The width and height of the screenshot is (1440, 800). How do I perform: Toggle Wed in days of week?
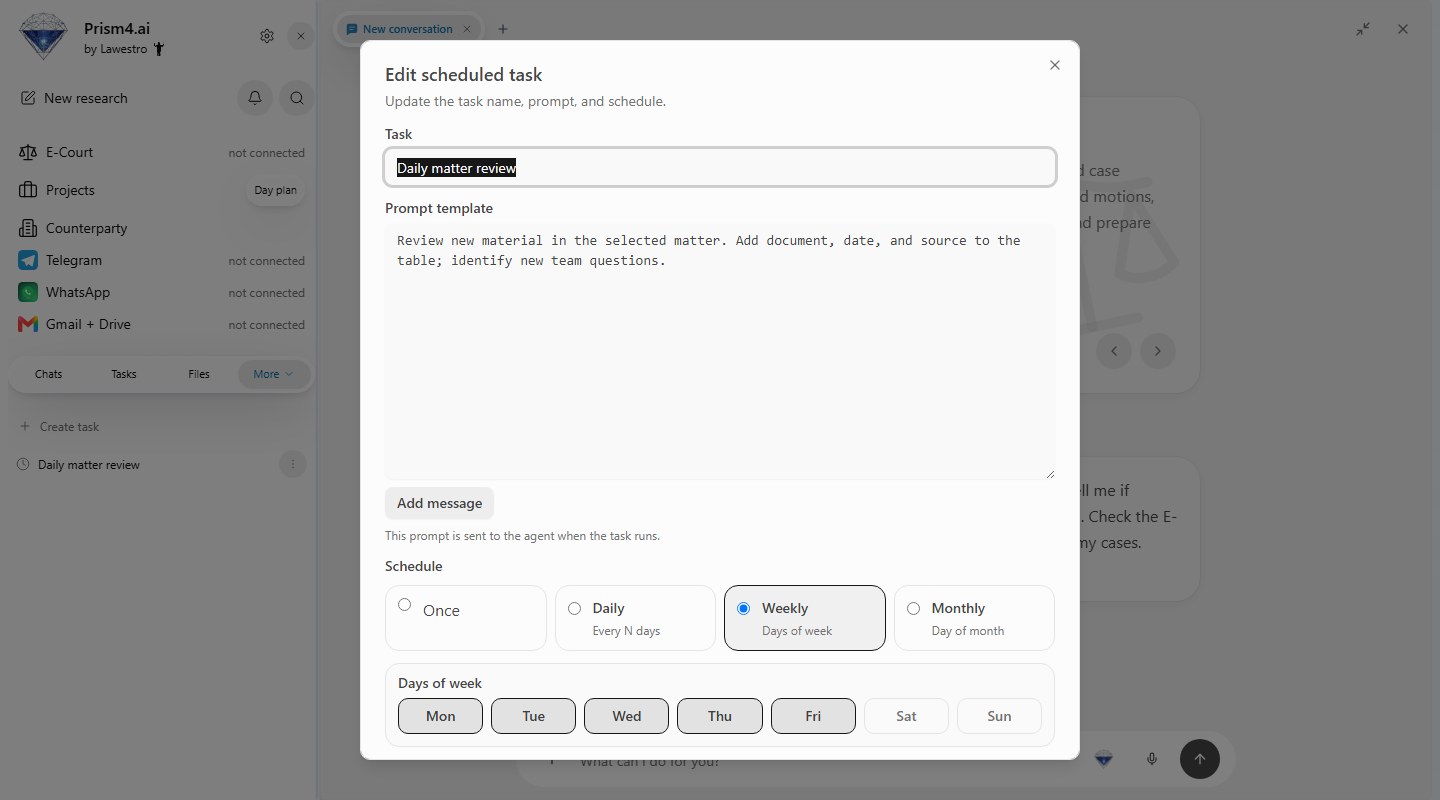pyautogui.click(x=627, y=716)
